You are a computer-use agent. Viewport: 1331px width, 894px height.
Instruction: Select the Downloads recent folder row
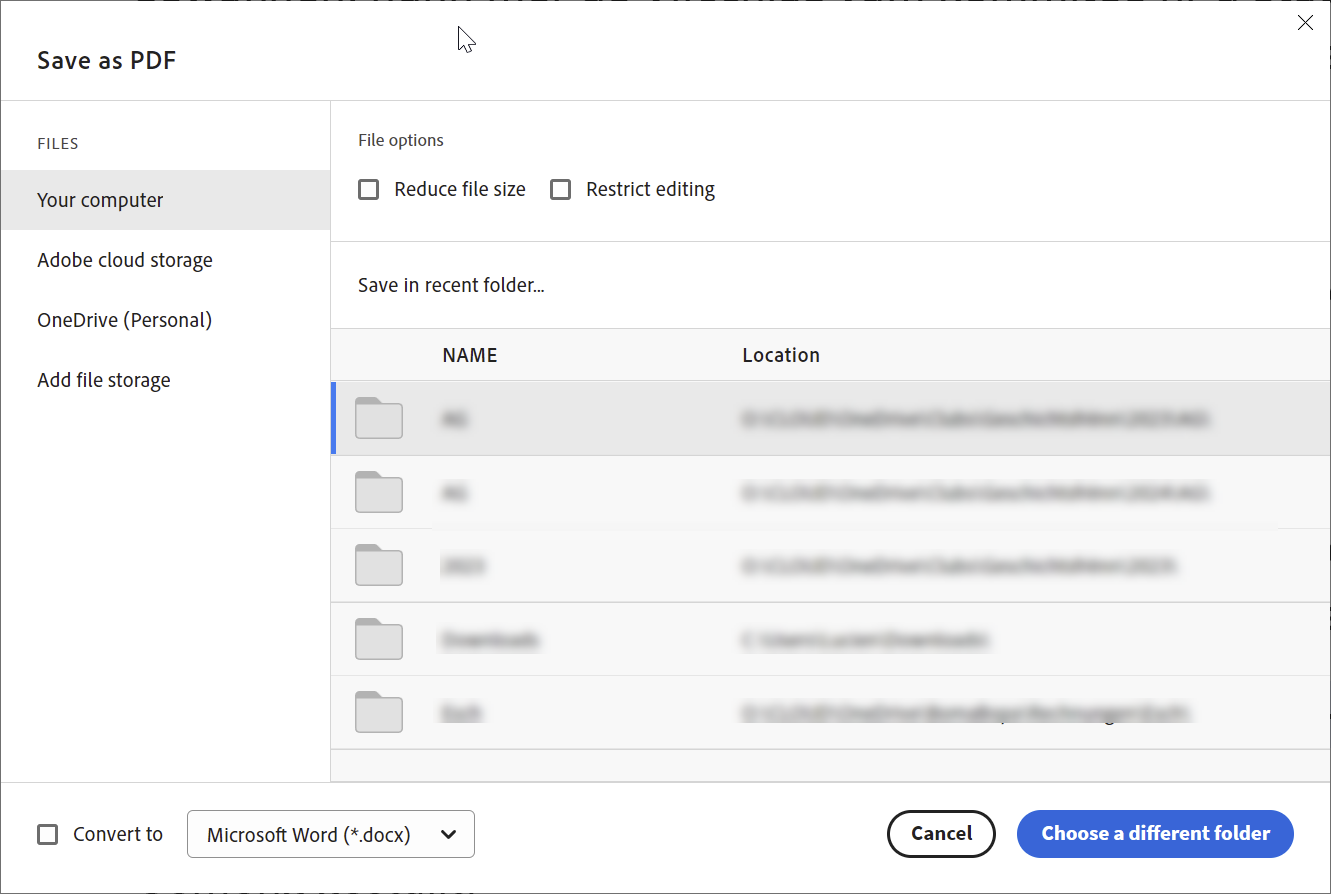point(700,639)
